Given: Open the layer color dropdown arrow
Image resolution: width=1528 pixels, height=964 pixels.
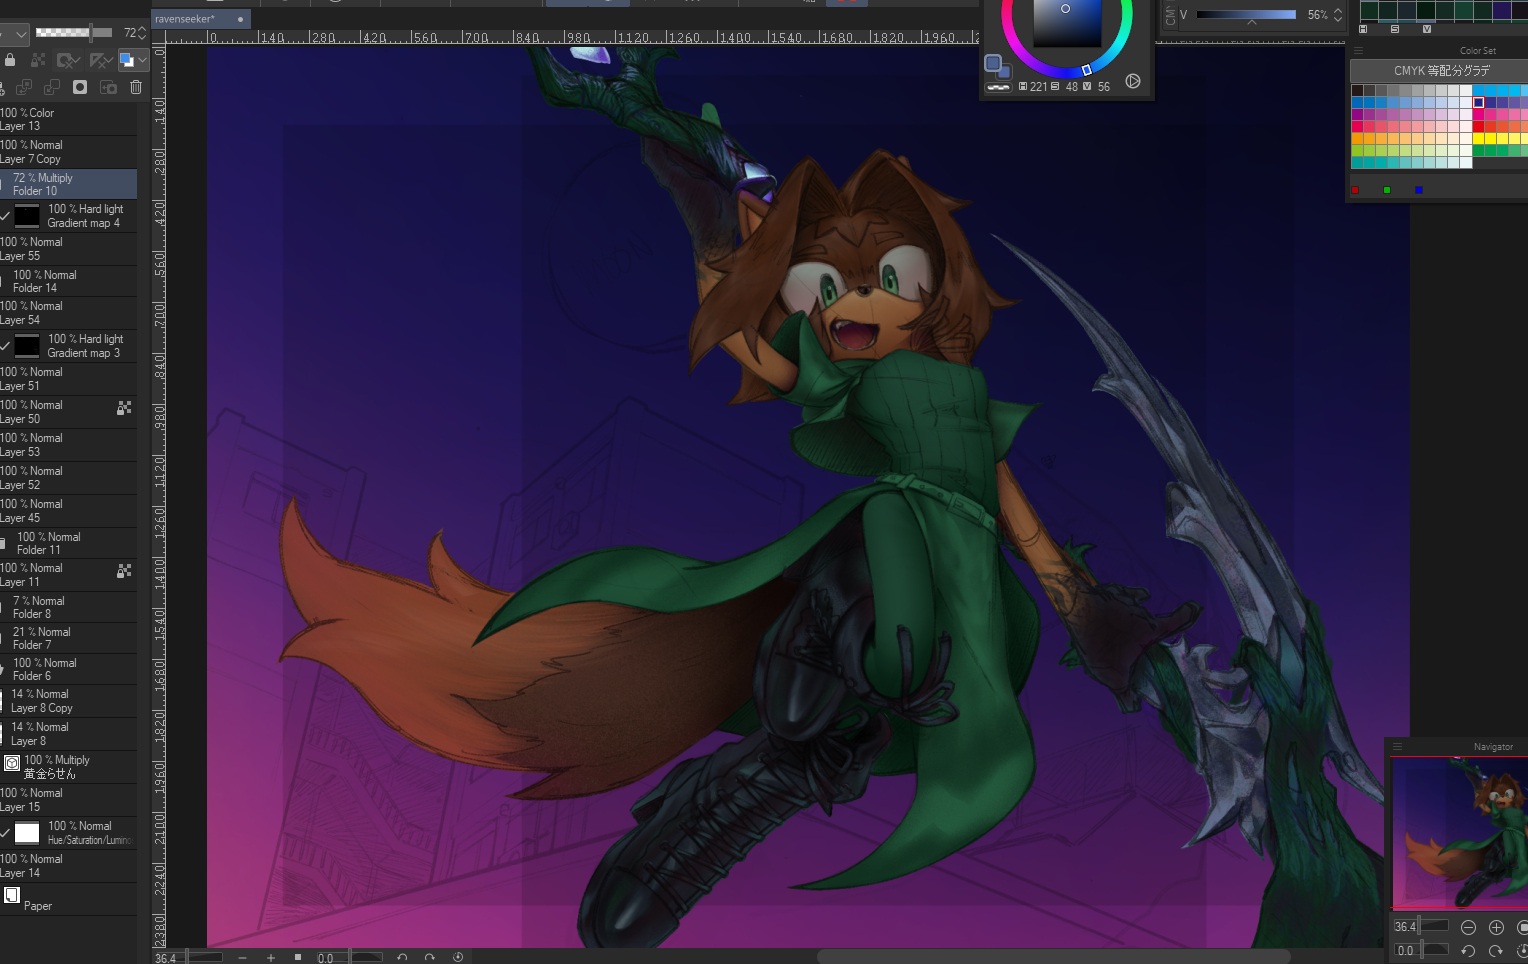Looking at the screenshot, I should pos(143,60).
